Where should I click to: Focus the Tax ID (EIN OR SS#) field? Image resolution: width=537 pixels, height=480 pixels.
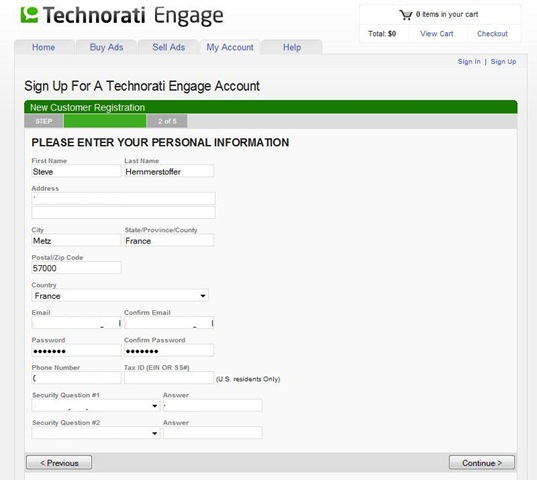click(x=169, y=378)
